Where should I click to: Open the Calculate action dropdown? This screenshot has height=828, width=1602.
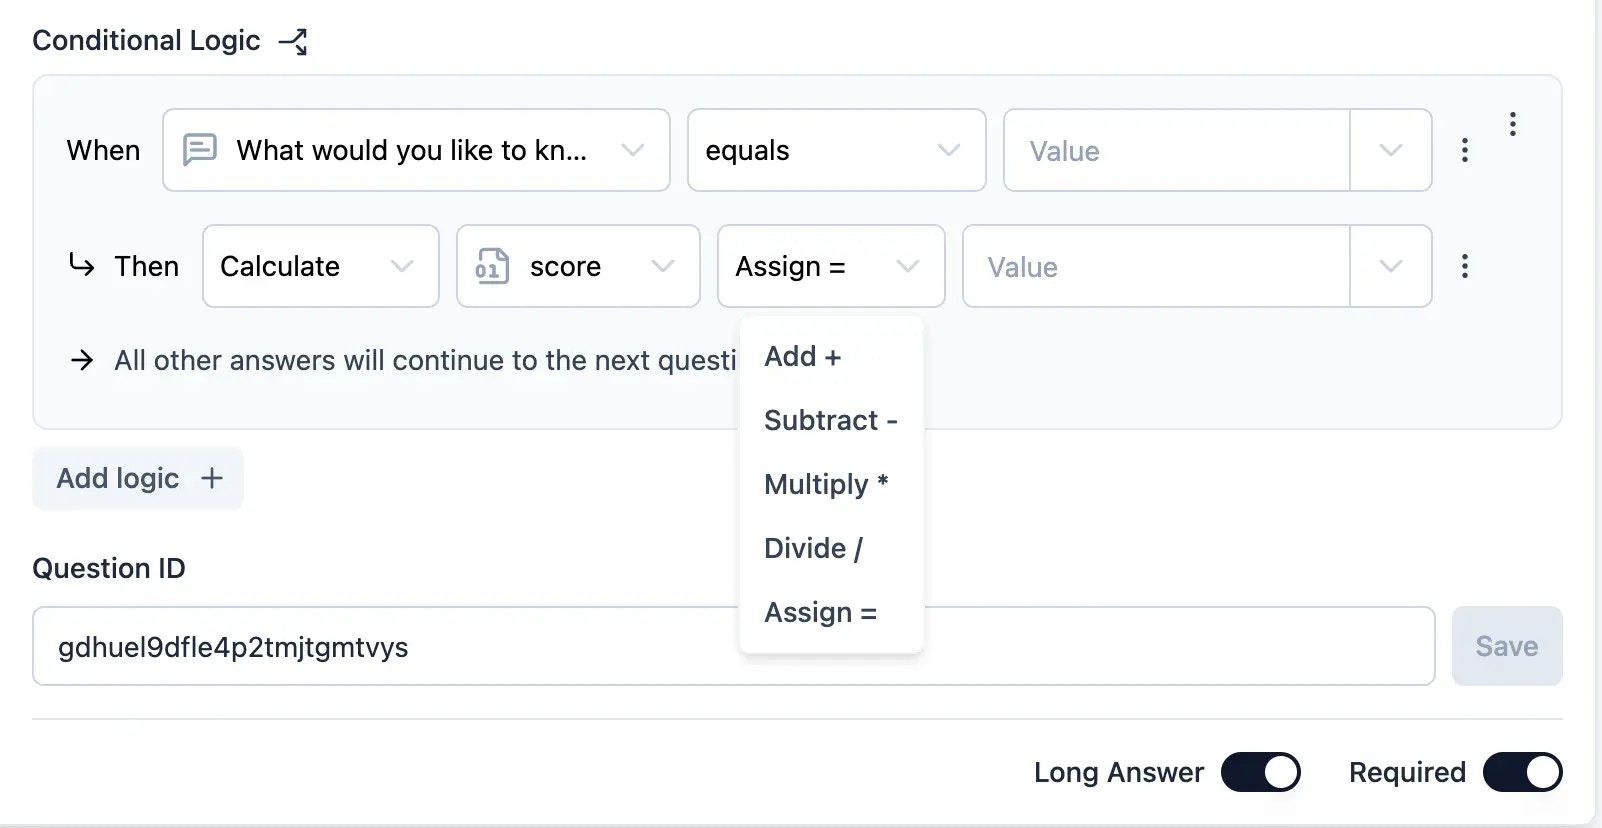320,266
